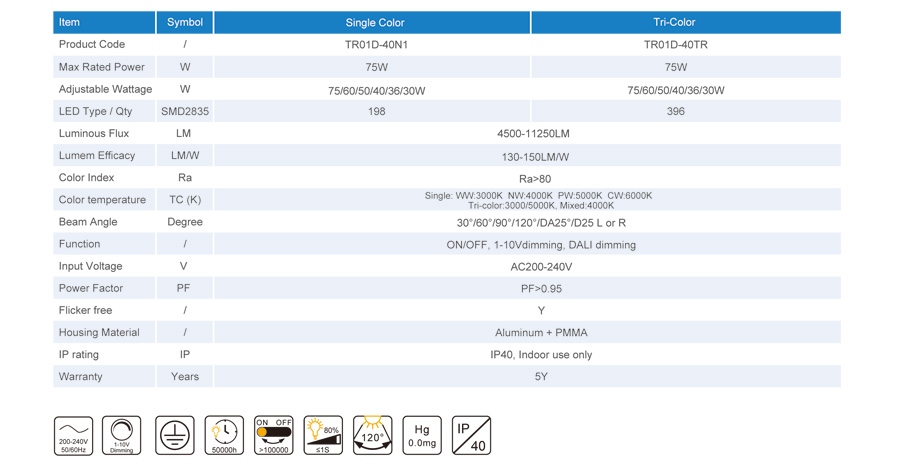The image size is (900, 474).
Task: Click the 1-10V Dimming icon
Action: [x=122, y=436]
